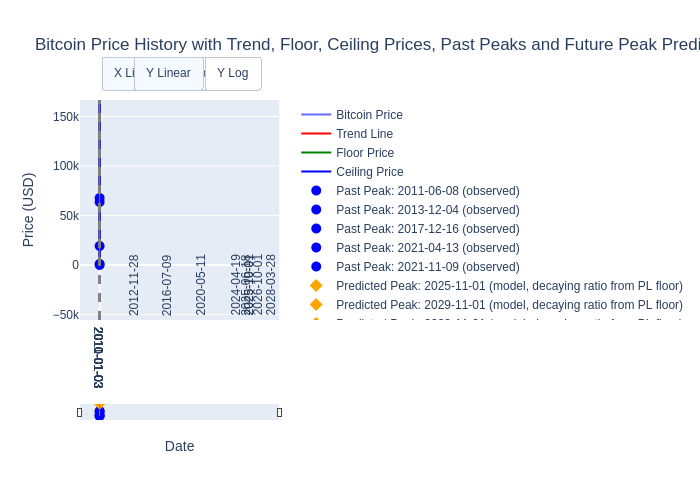This screenshot has height=500, width=700.
Task: Click the Price (USD) axis title
Action: click(28, 209)
